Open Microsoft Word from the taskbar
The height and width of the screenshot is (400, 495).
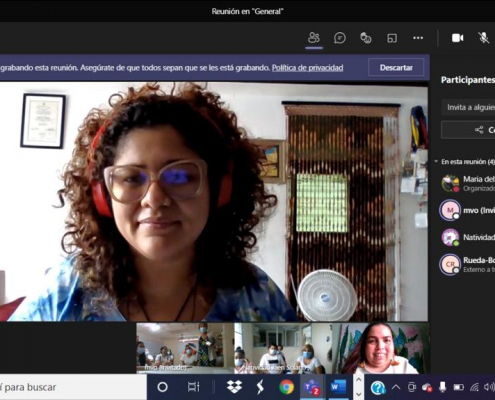(x=338, y=387)
